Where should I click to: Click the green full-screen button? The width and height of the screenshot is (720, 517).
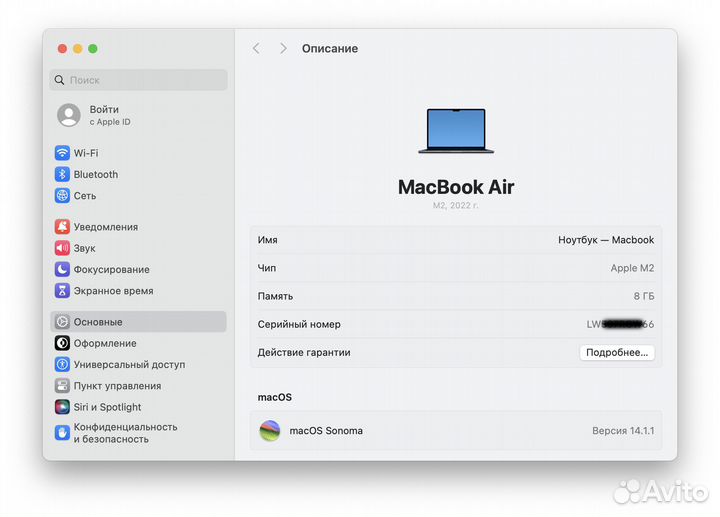pos(93,49)
